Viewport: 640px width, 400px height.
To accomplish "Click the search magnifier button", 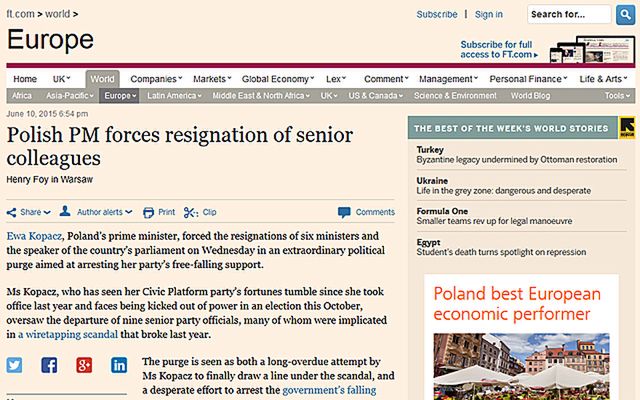I will click(626, 14).
